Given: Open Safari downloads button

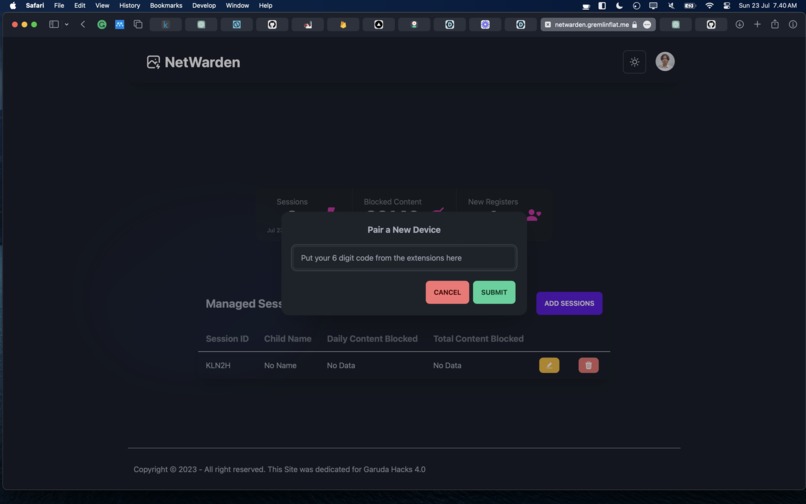Looking at the screenshot, I should pyautogui.click(x=739, y=24).
